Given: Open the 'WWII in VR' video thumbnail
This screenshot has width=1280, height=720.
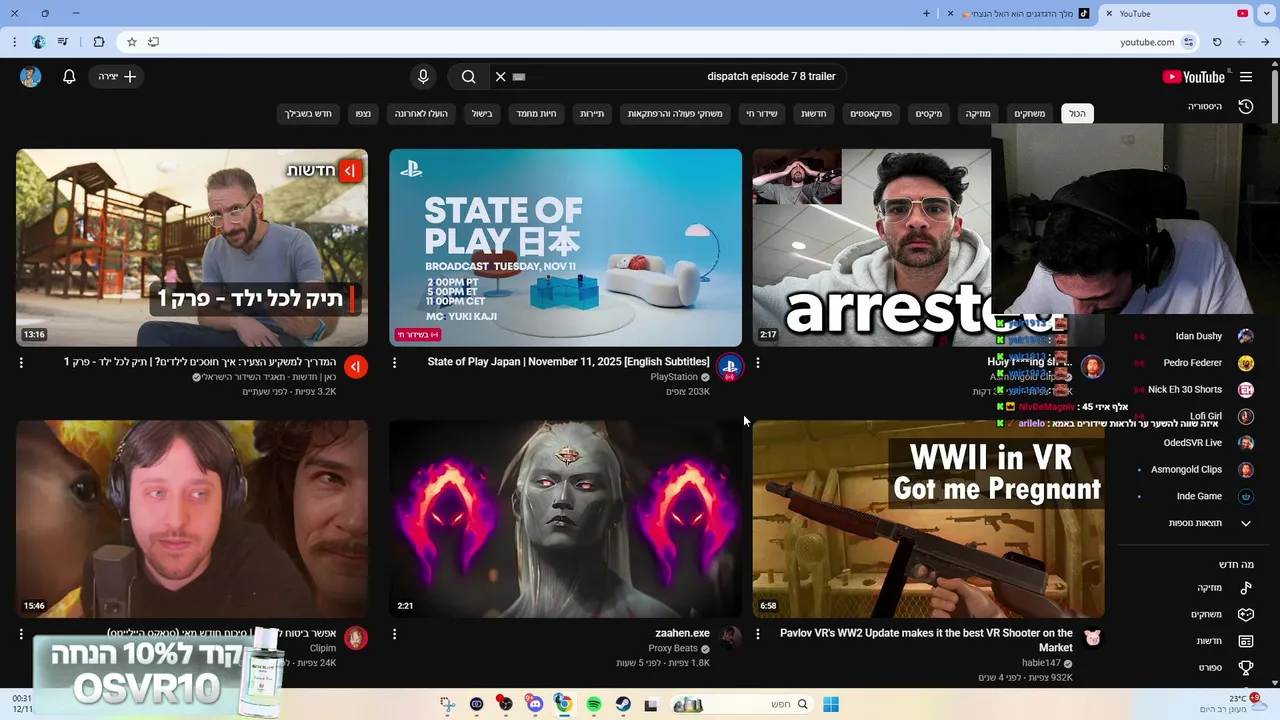Looking at the screenshot, I should [928, 519].
